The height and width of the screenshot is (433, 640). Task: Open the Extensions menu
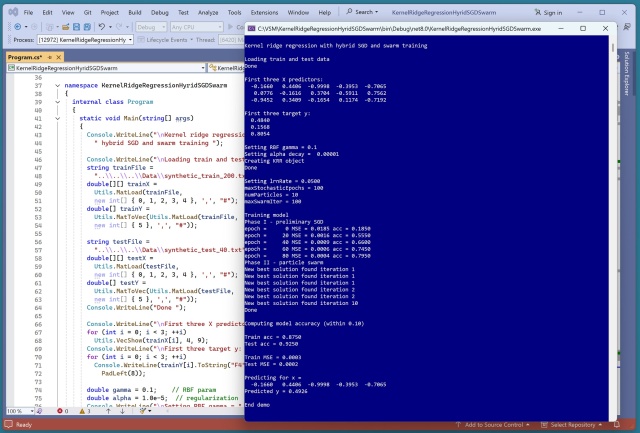click(x=264, y=12)
